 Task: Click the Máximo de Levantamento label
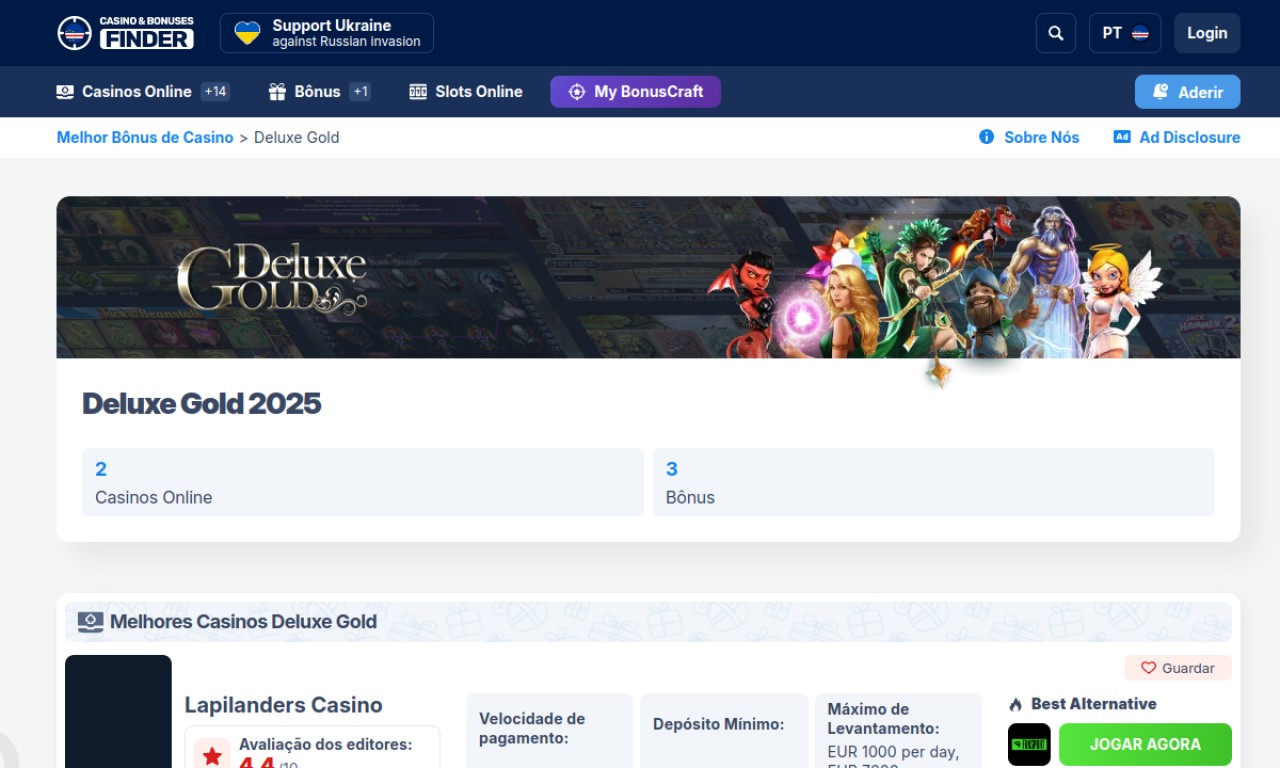coord(883,719)
